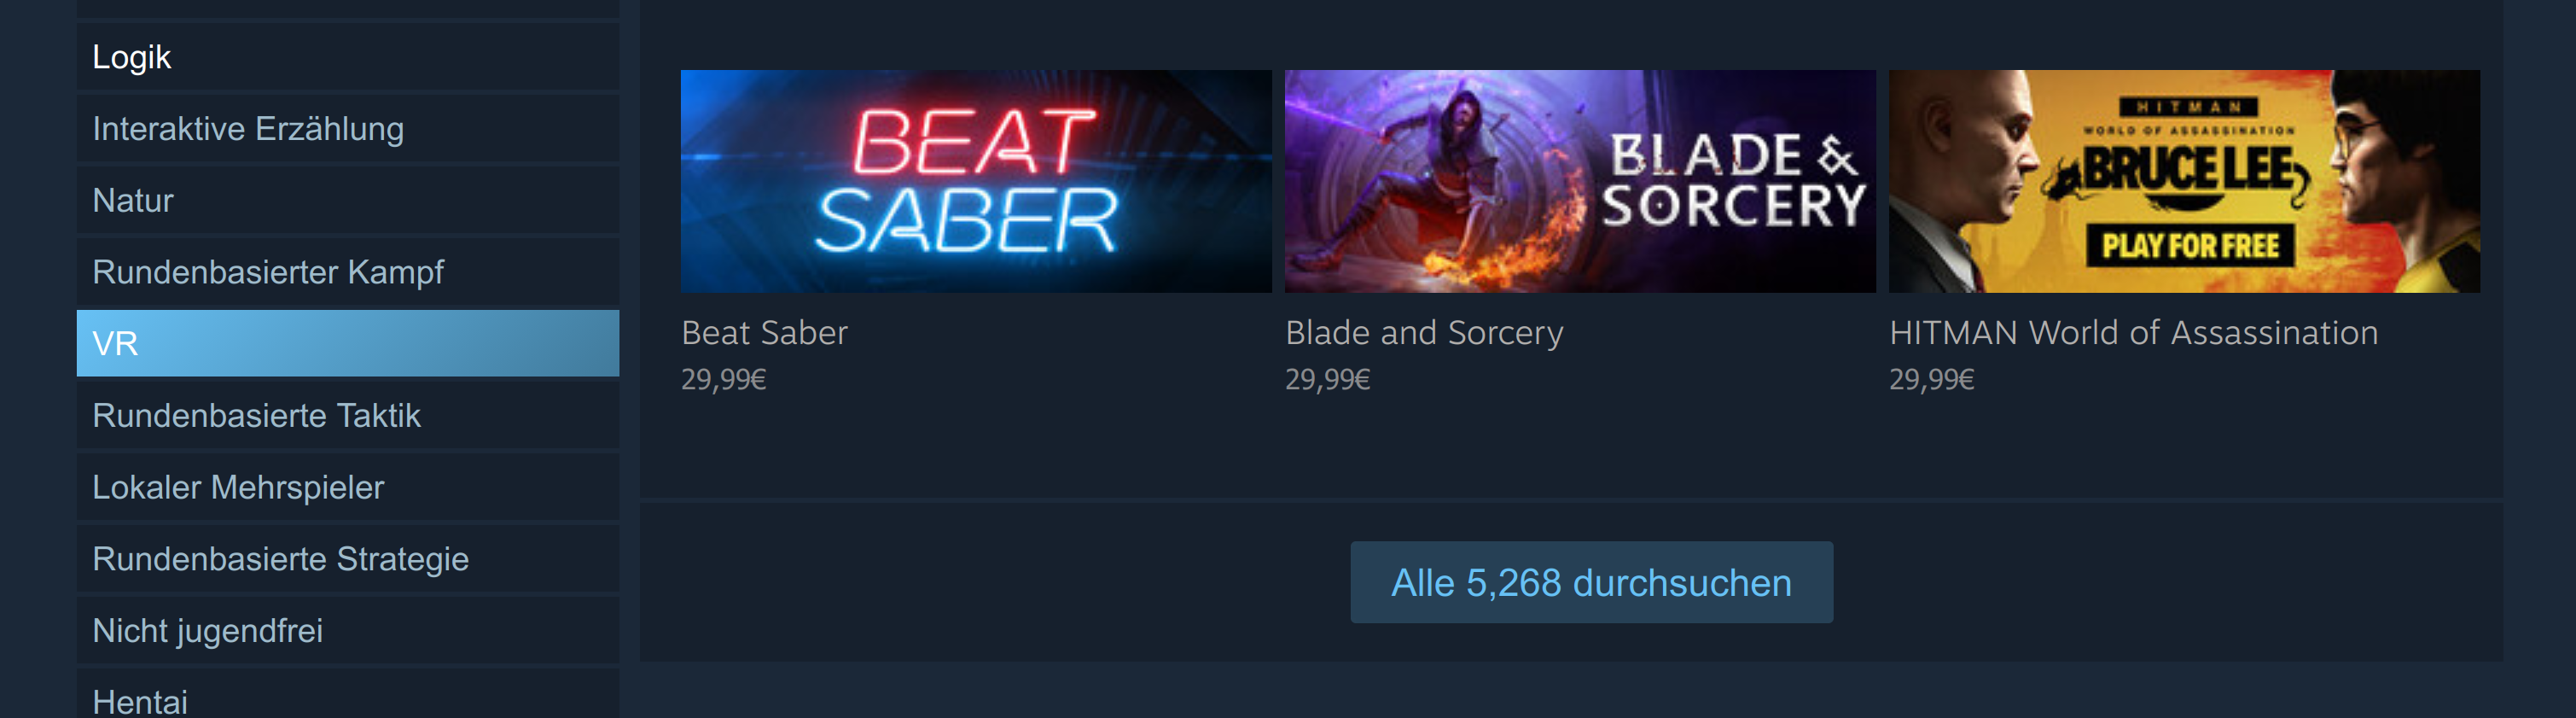Click the Alle 5,268 durchsuchen button
This screenshot has height=718, width=2576.
click(1591, 582)
